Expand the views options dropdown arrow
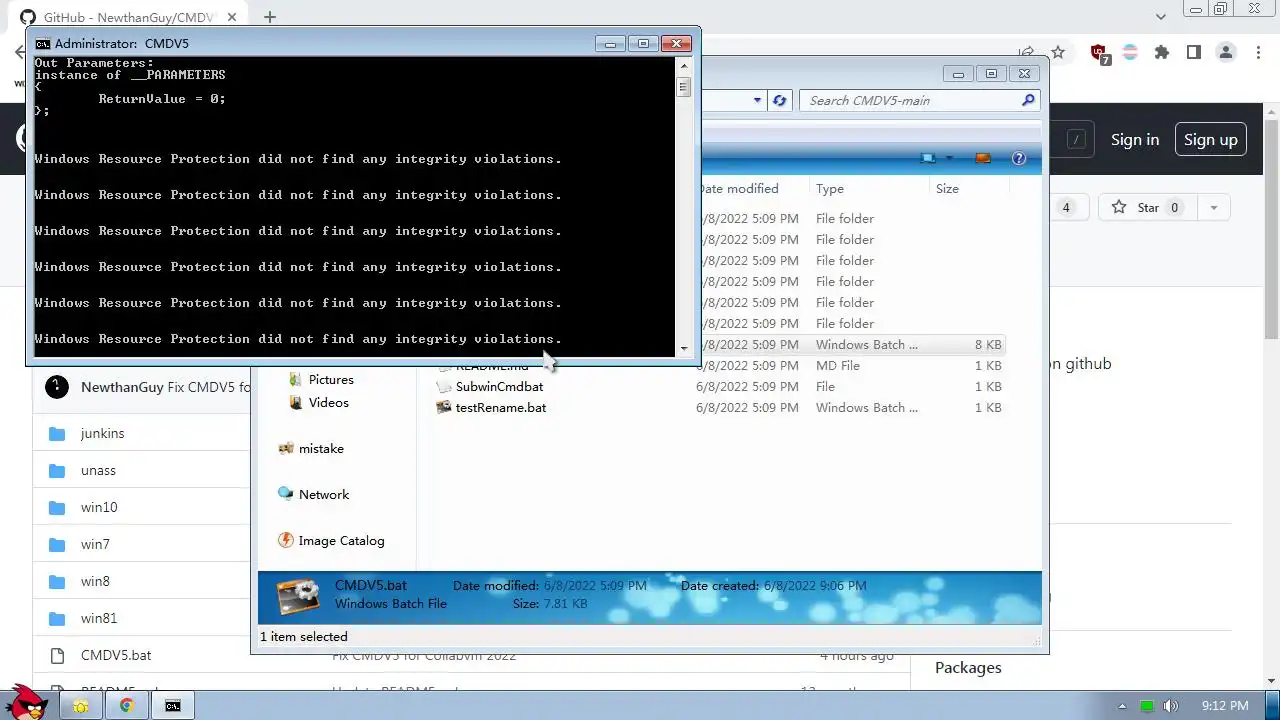The height and width of the screenshot is (720, 1280). point(950,158)
